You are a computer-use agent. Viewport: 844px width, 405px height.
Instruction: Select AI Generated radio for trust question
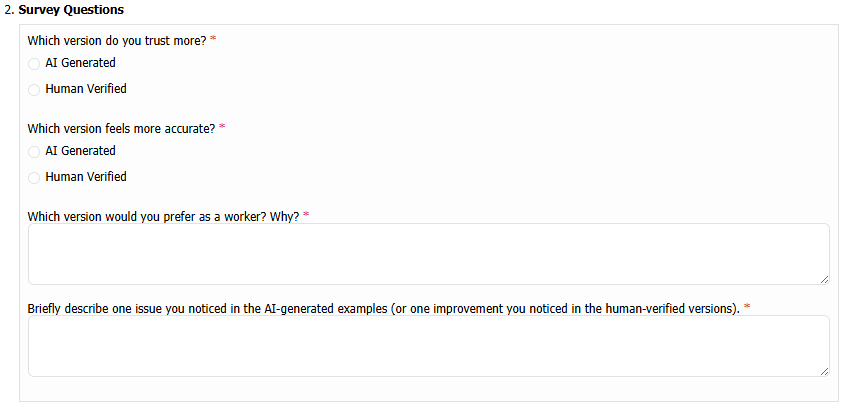35,63
